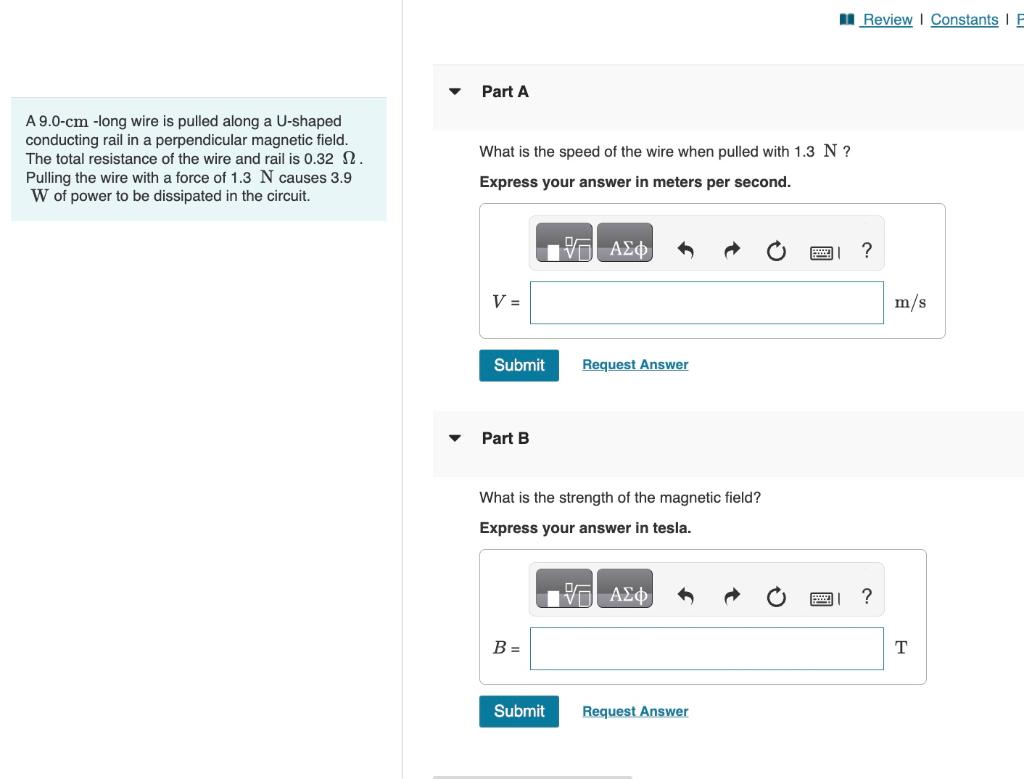The width and height of the screenshot is (1024, 779).
Task: Show keyboard shortcuts in Part A
Action: coord(824,253)
